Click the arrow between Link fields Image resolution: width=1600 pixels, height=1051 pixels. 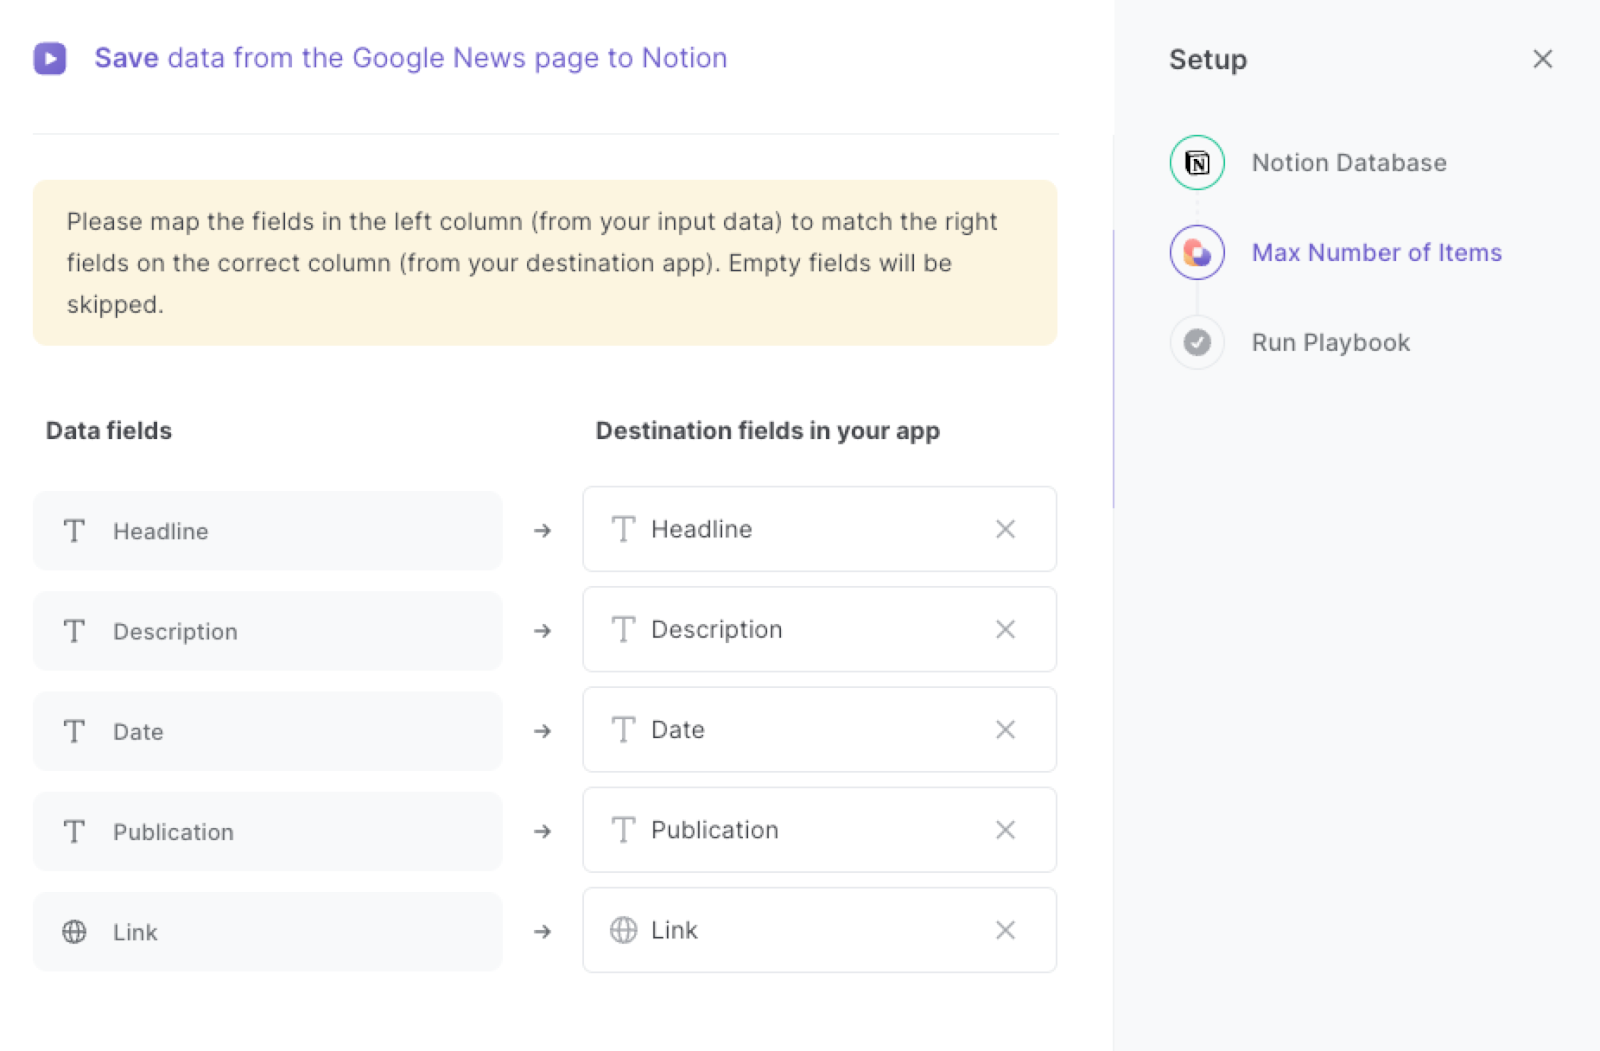point(543,931)
